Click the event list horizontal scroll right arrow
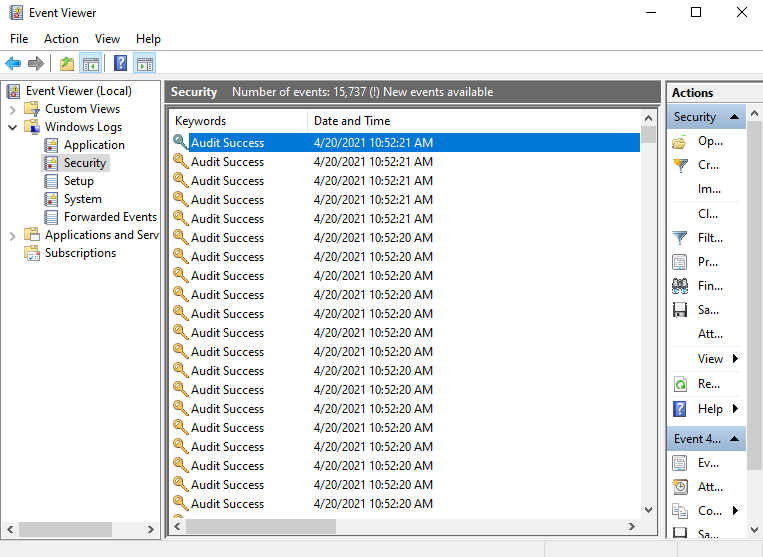The width and height of the screenshot is (763, 557). coord(632,526)
